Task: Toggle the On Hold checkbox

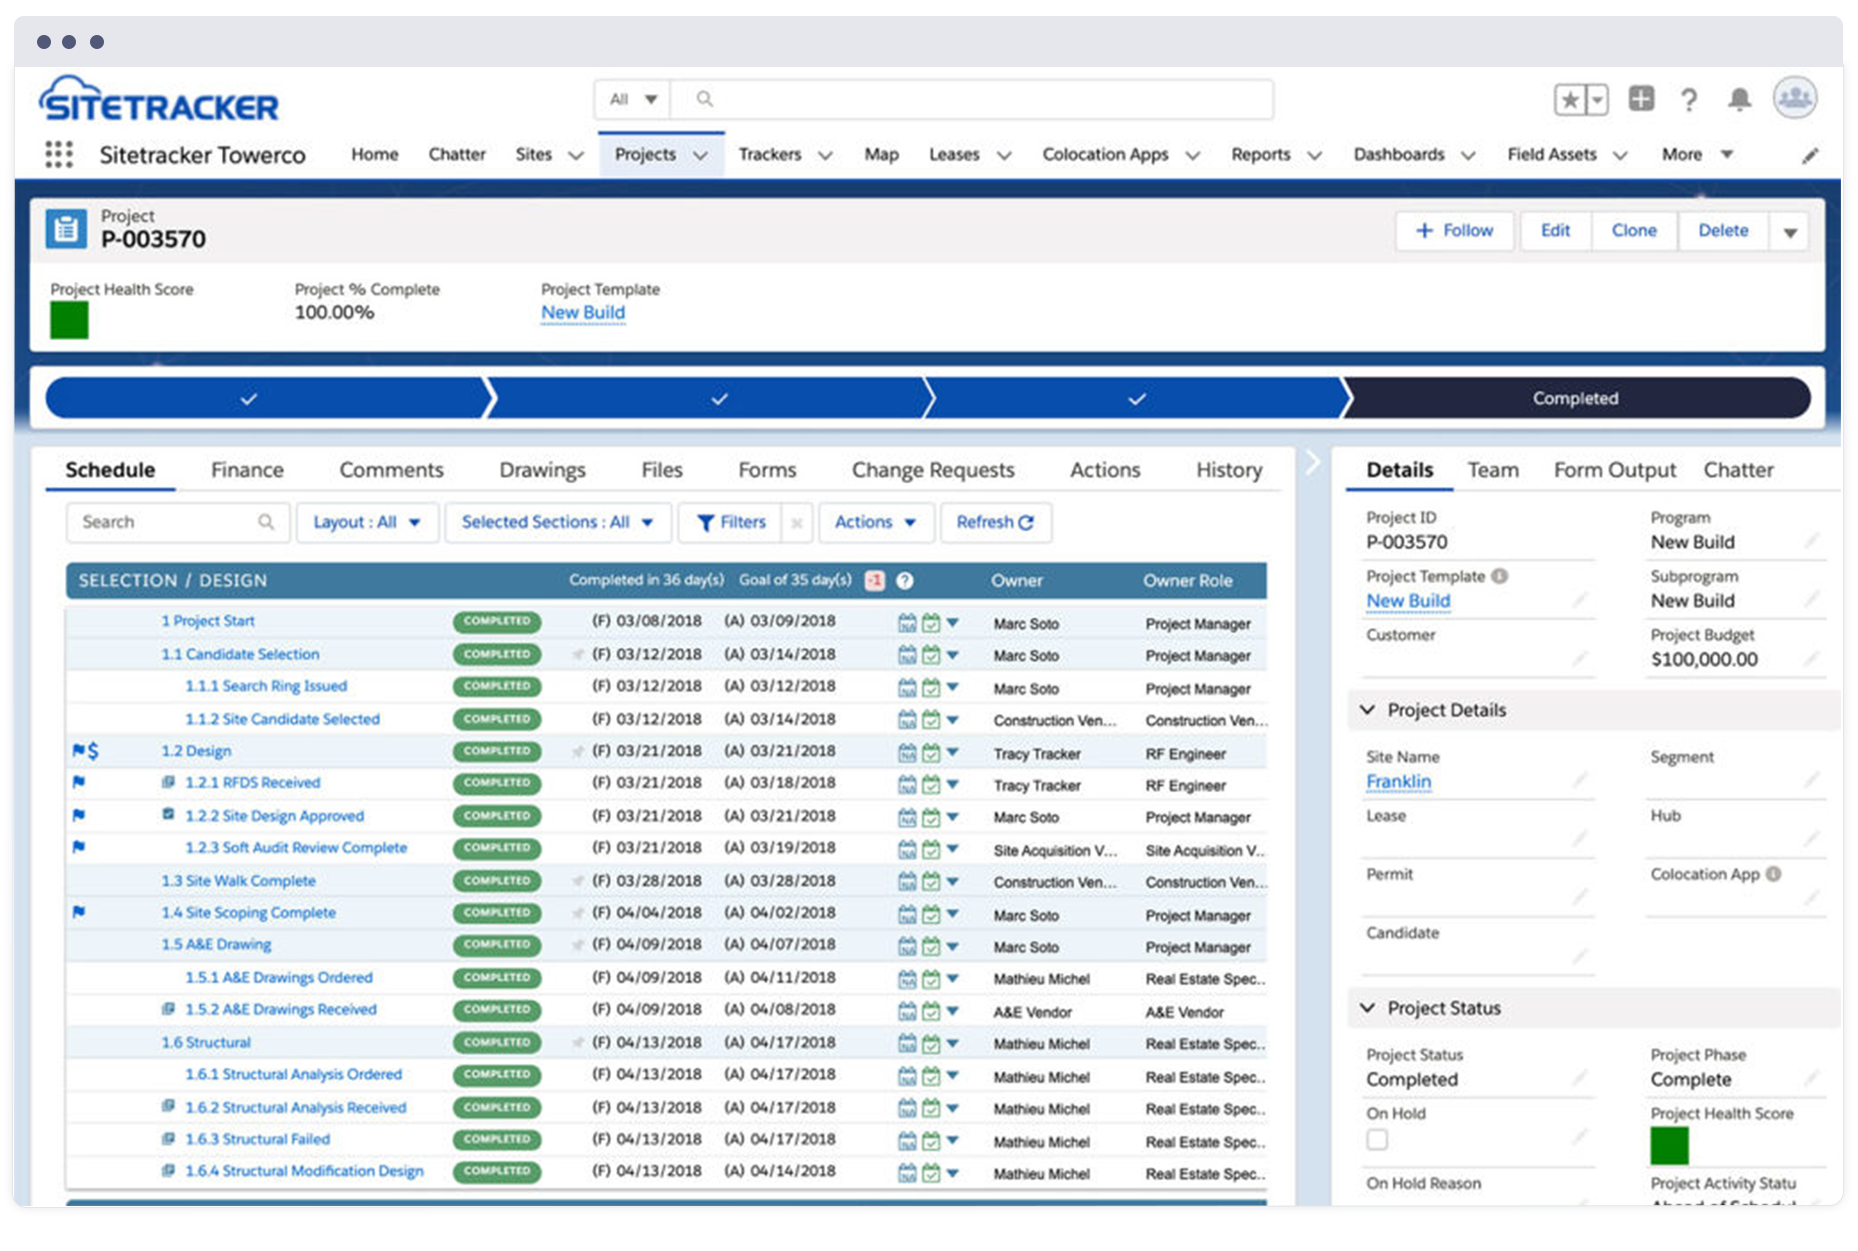Action: click(x=1378, y=1140)
